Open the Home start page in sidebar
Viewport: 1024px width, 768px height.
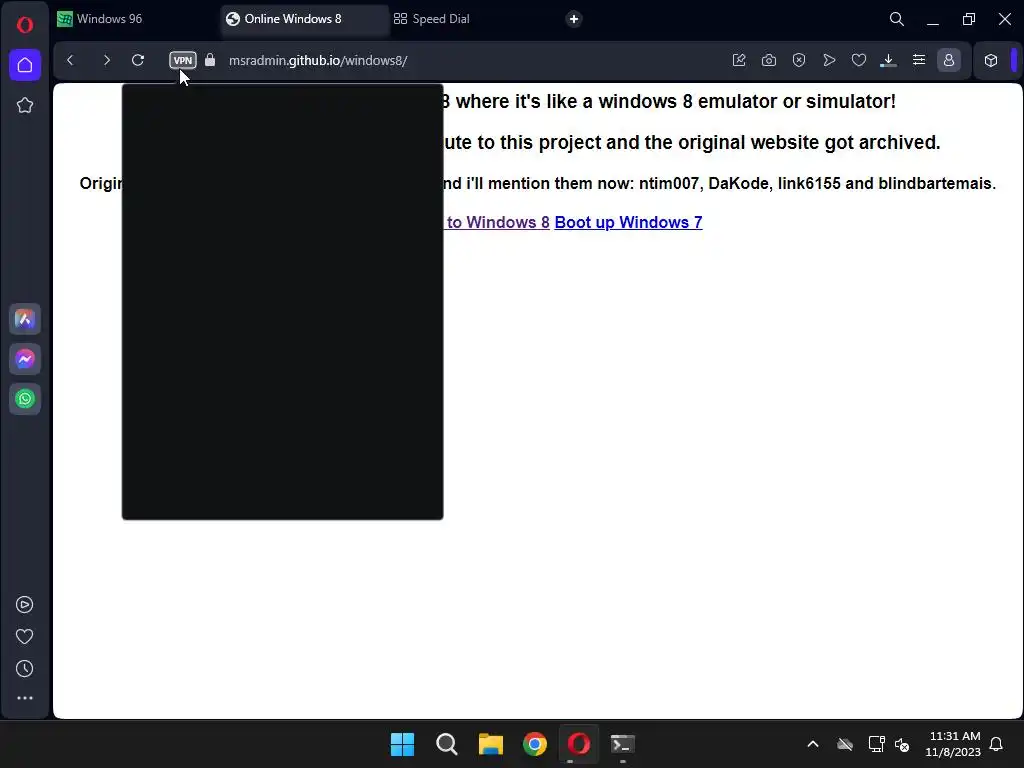(25, 65)
